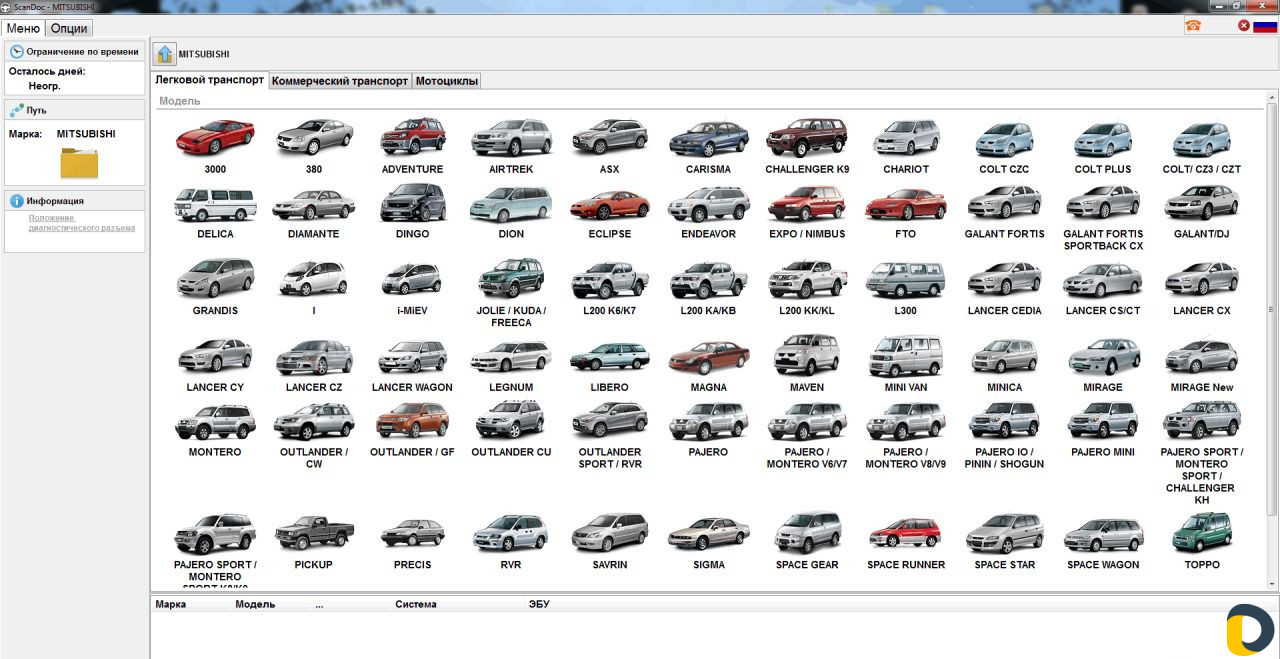Screen dimensions: 1280x659
Task: Select the L300 van
Action: [x=906, y=280]
